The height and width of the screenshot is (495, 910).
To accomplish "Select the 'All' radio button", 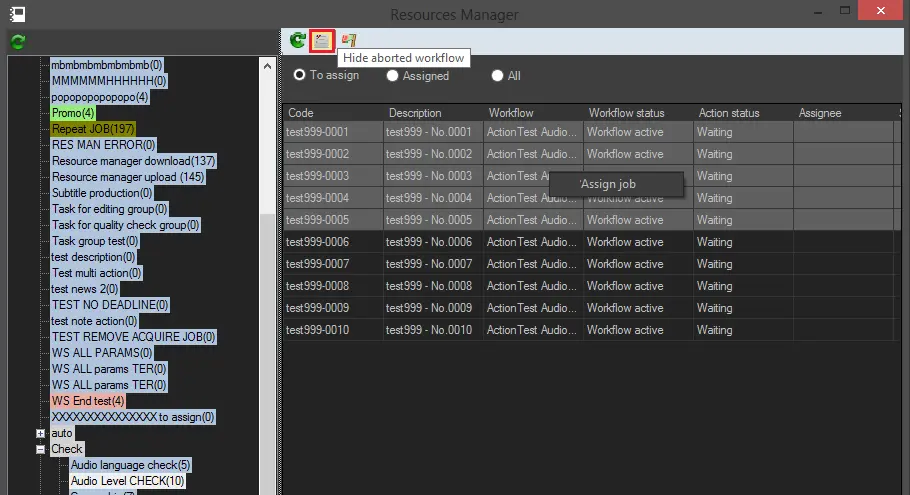I will 498,75.
